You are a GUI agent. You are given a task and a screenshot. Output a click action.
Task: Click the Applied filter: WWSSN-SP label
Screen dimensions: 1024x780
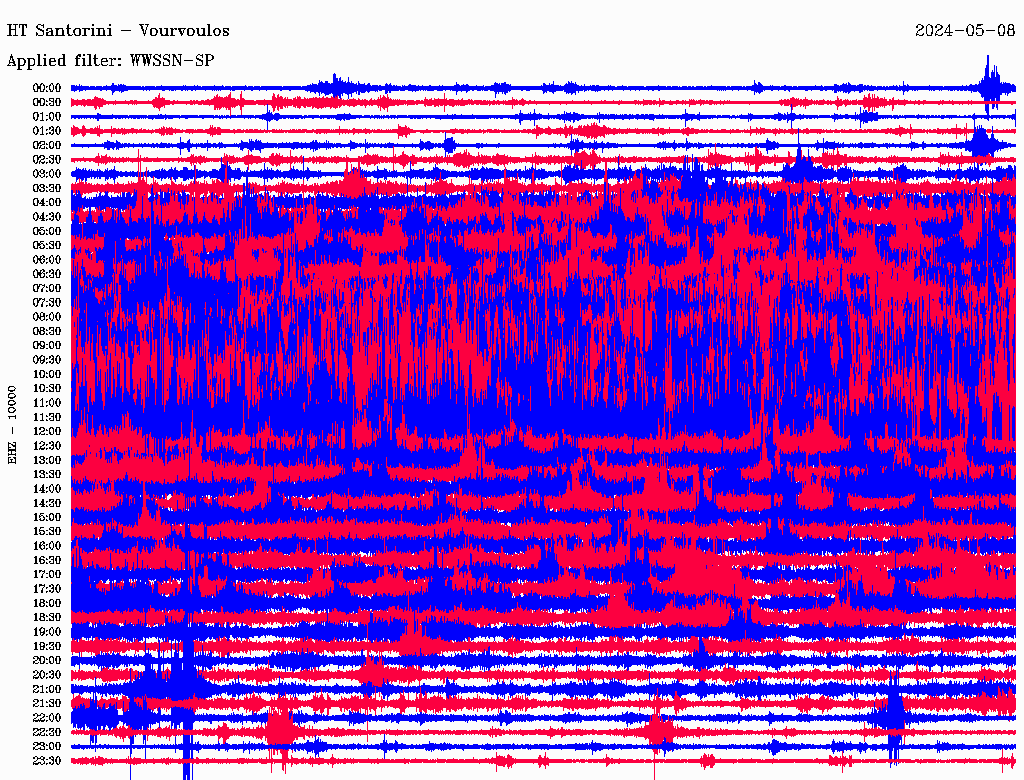point(110,61)
